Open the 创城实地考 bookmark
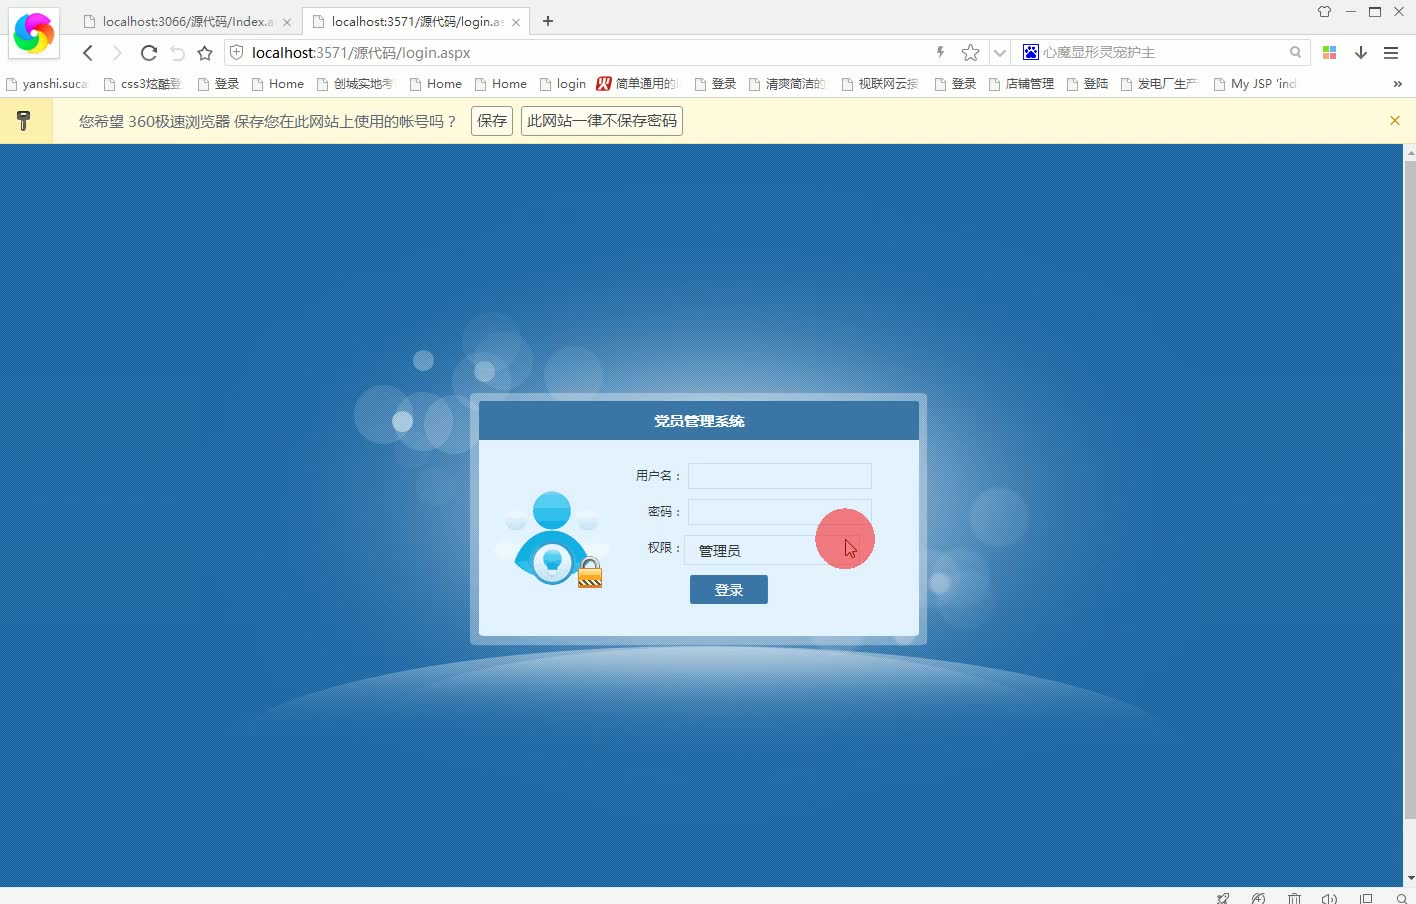Screen dimensions: 1416x904 click(x=355, y=84)
